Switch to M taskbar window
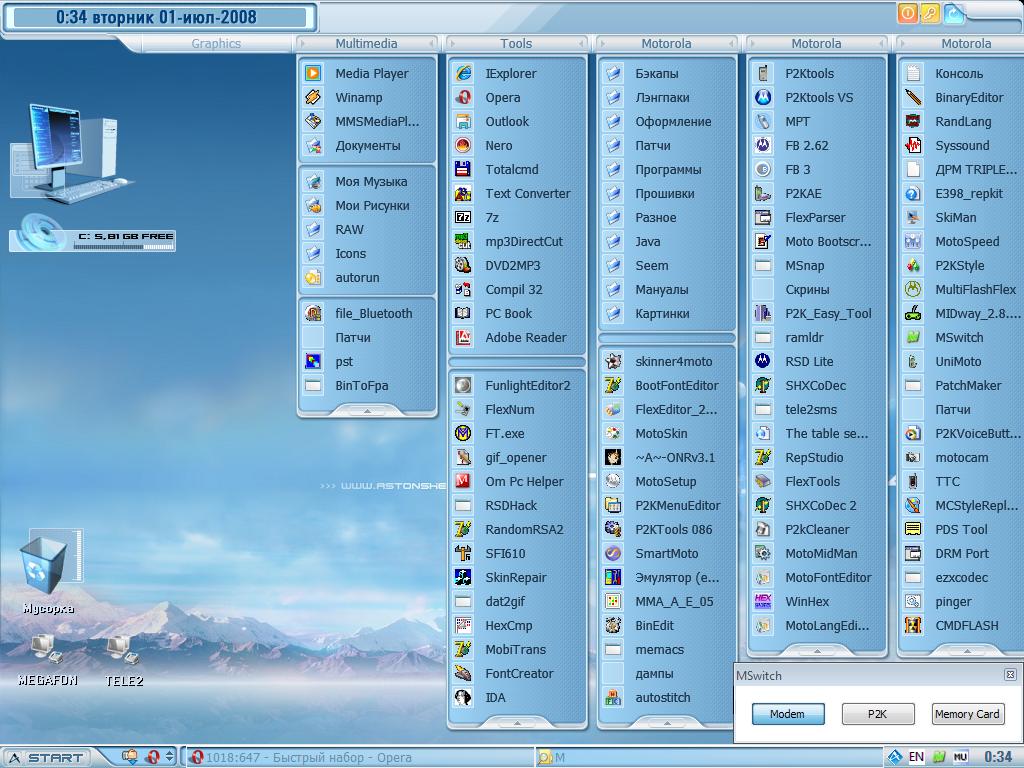This screenshot has height=768, width=1024. (x=709, y=758)
